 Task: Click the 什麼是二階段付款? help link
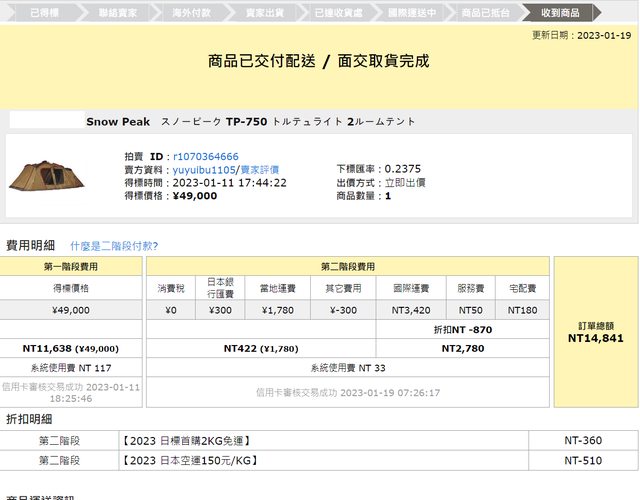[114, 245]
